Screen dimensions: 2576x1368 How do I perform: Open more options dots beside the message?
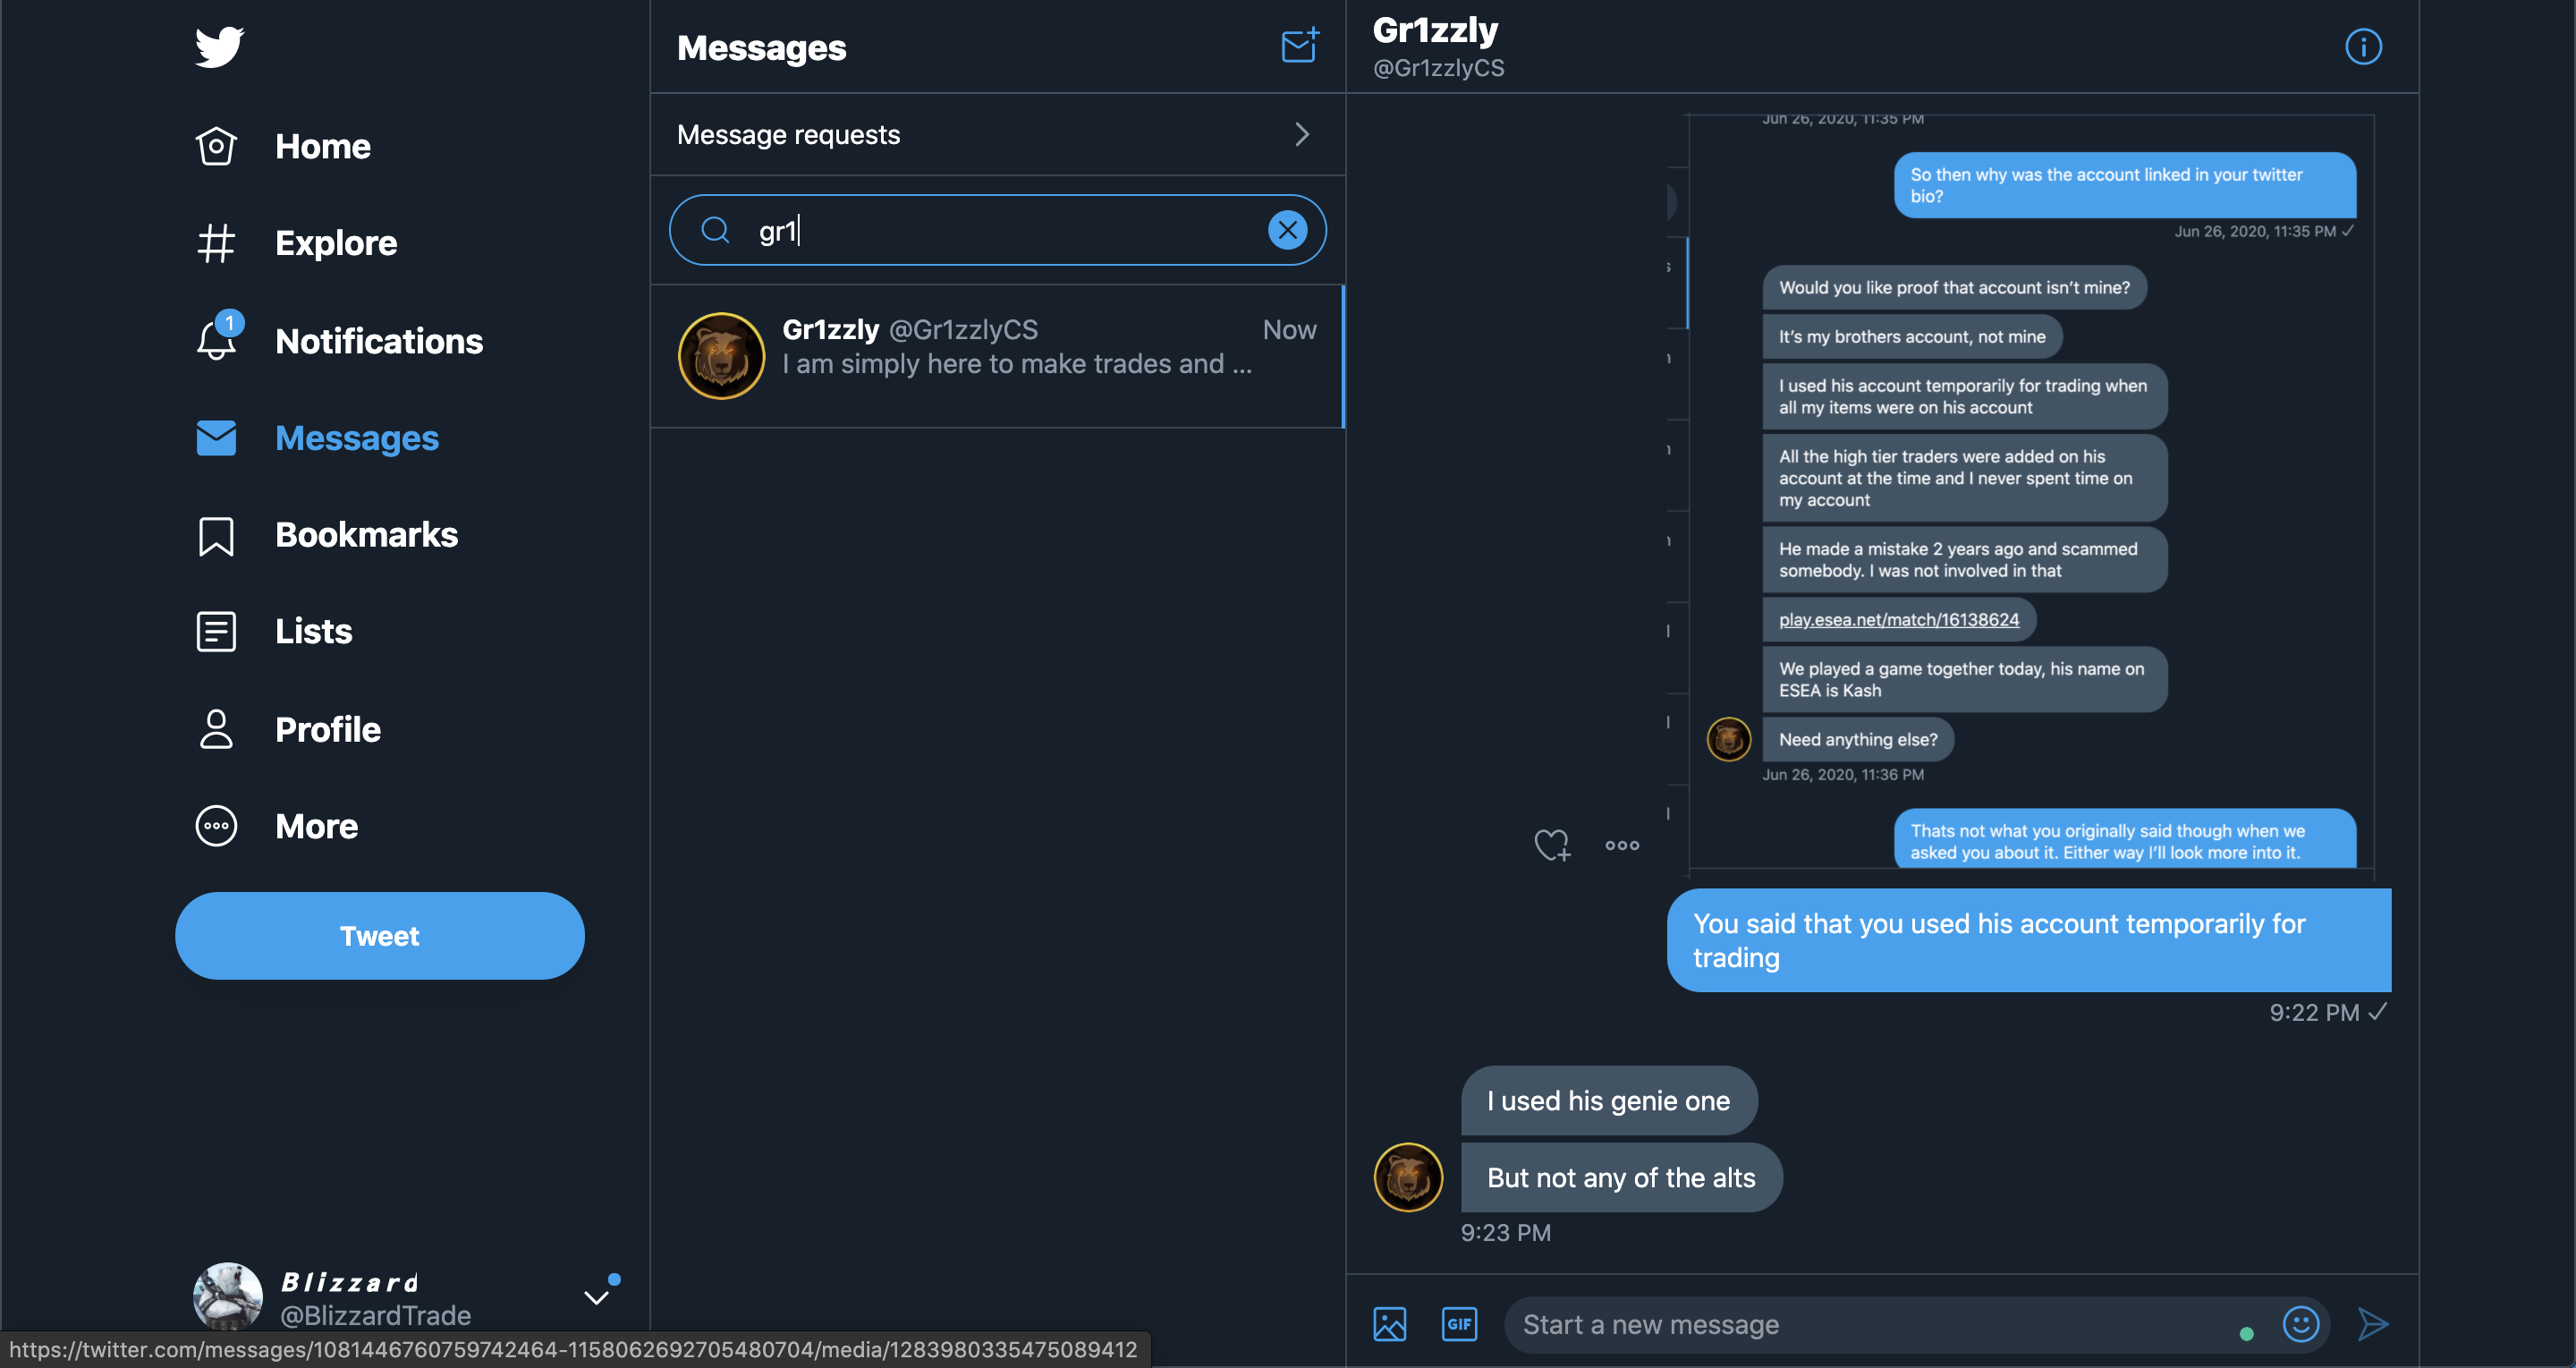click(1621, 845)
